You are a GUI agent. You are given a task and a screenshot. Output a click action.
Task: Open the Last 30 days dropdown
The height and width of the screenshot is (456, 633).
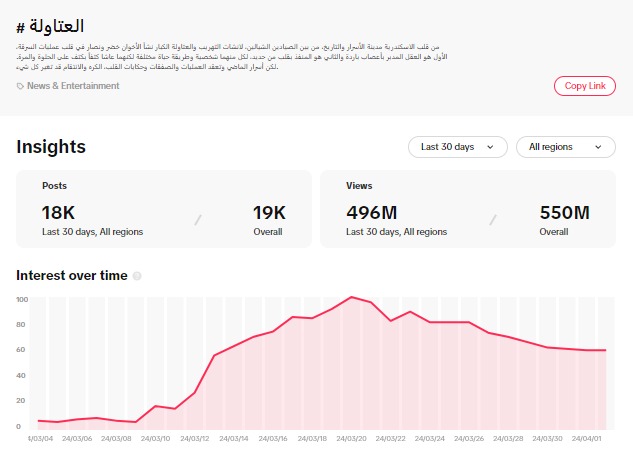pyautogui.click(x=457, y=147)
